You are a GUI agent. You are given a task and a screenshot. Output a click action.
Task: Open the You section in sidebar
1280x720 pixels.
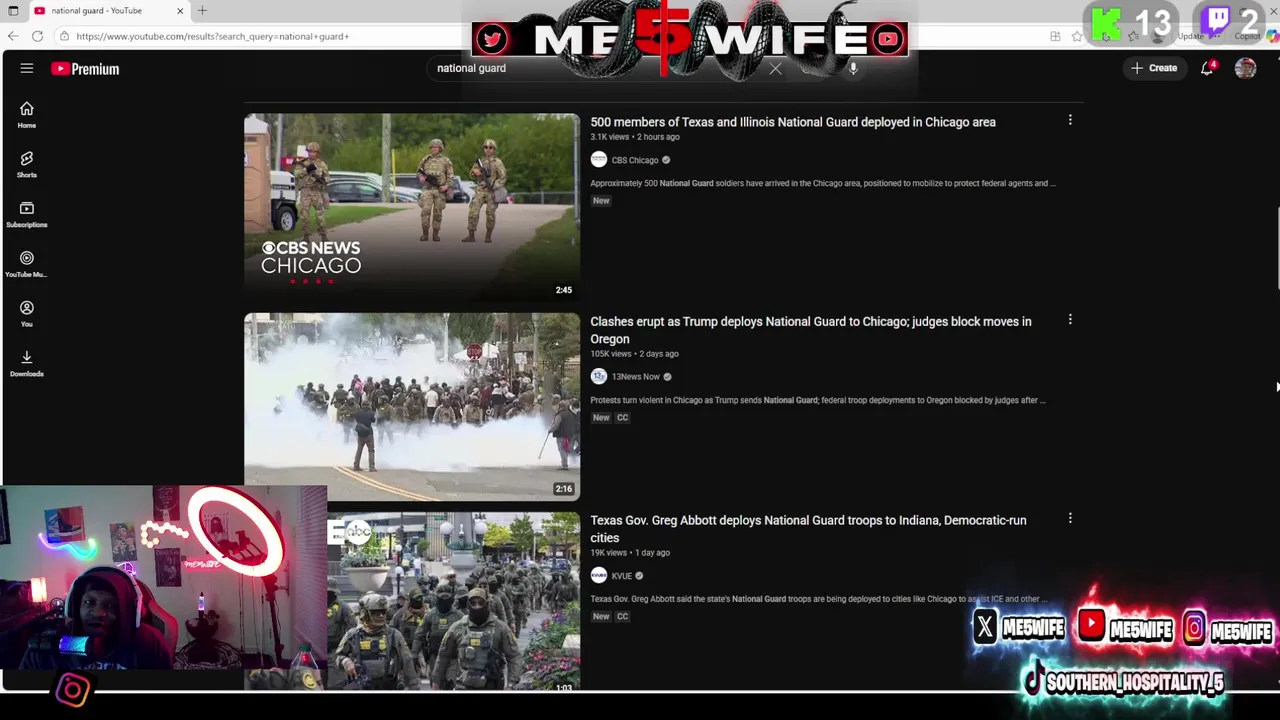pyautogui.click(x=27, y=314)
